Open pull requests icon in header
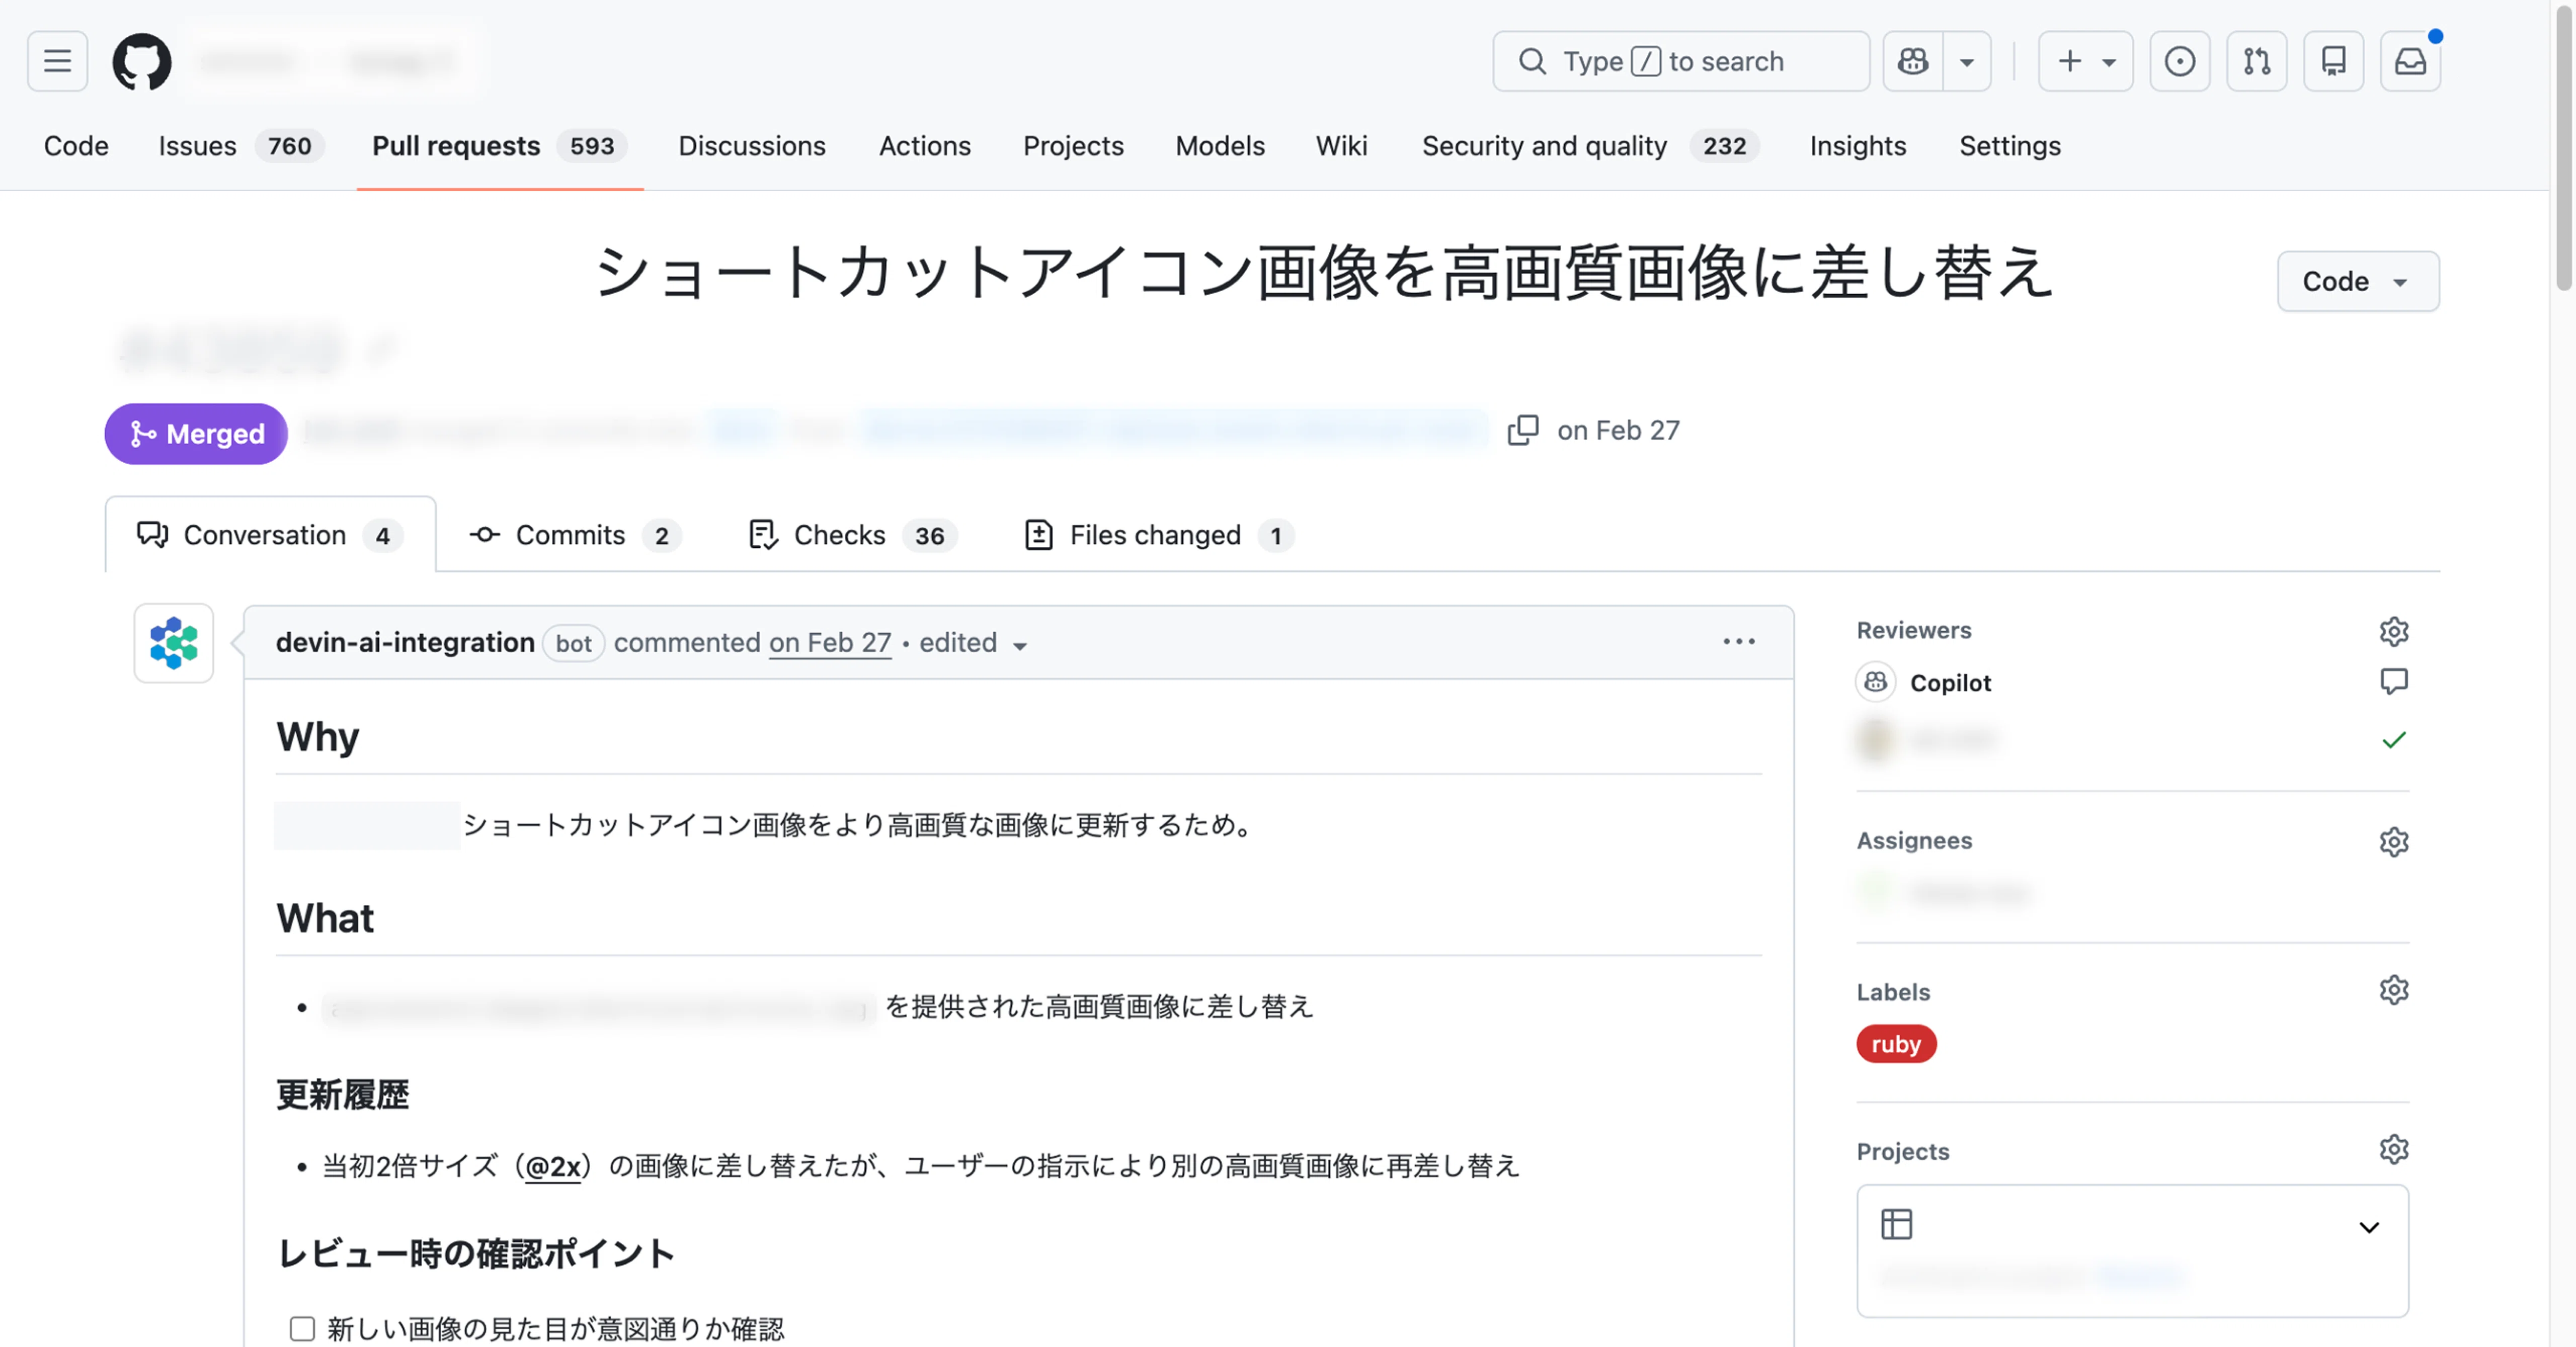This screenshot has width=2576, height=1347. (2257, 61)
